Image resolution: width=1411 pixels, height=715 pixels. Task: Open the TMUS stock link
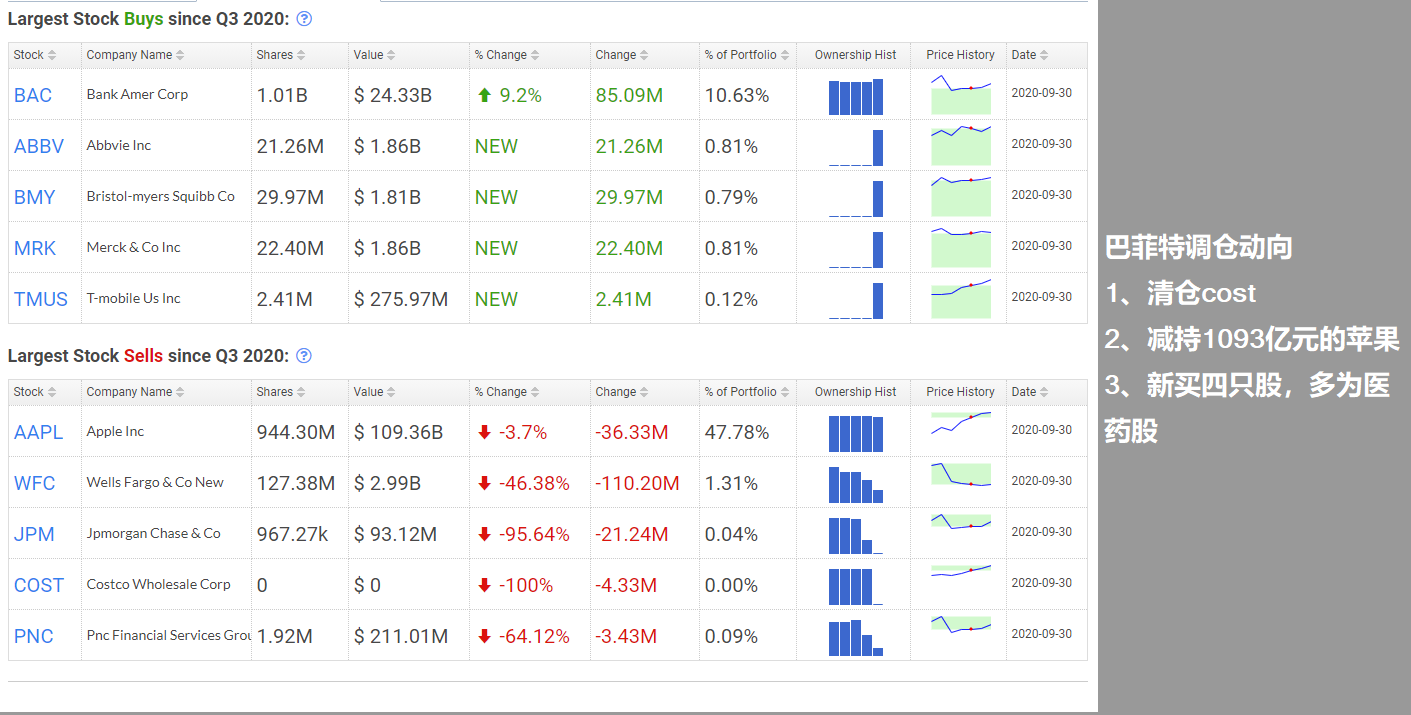(41, 299)
